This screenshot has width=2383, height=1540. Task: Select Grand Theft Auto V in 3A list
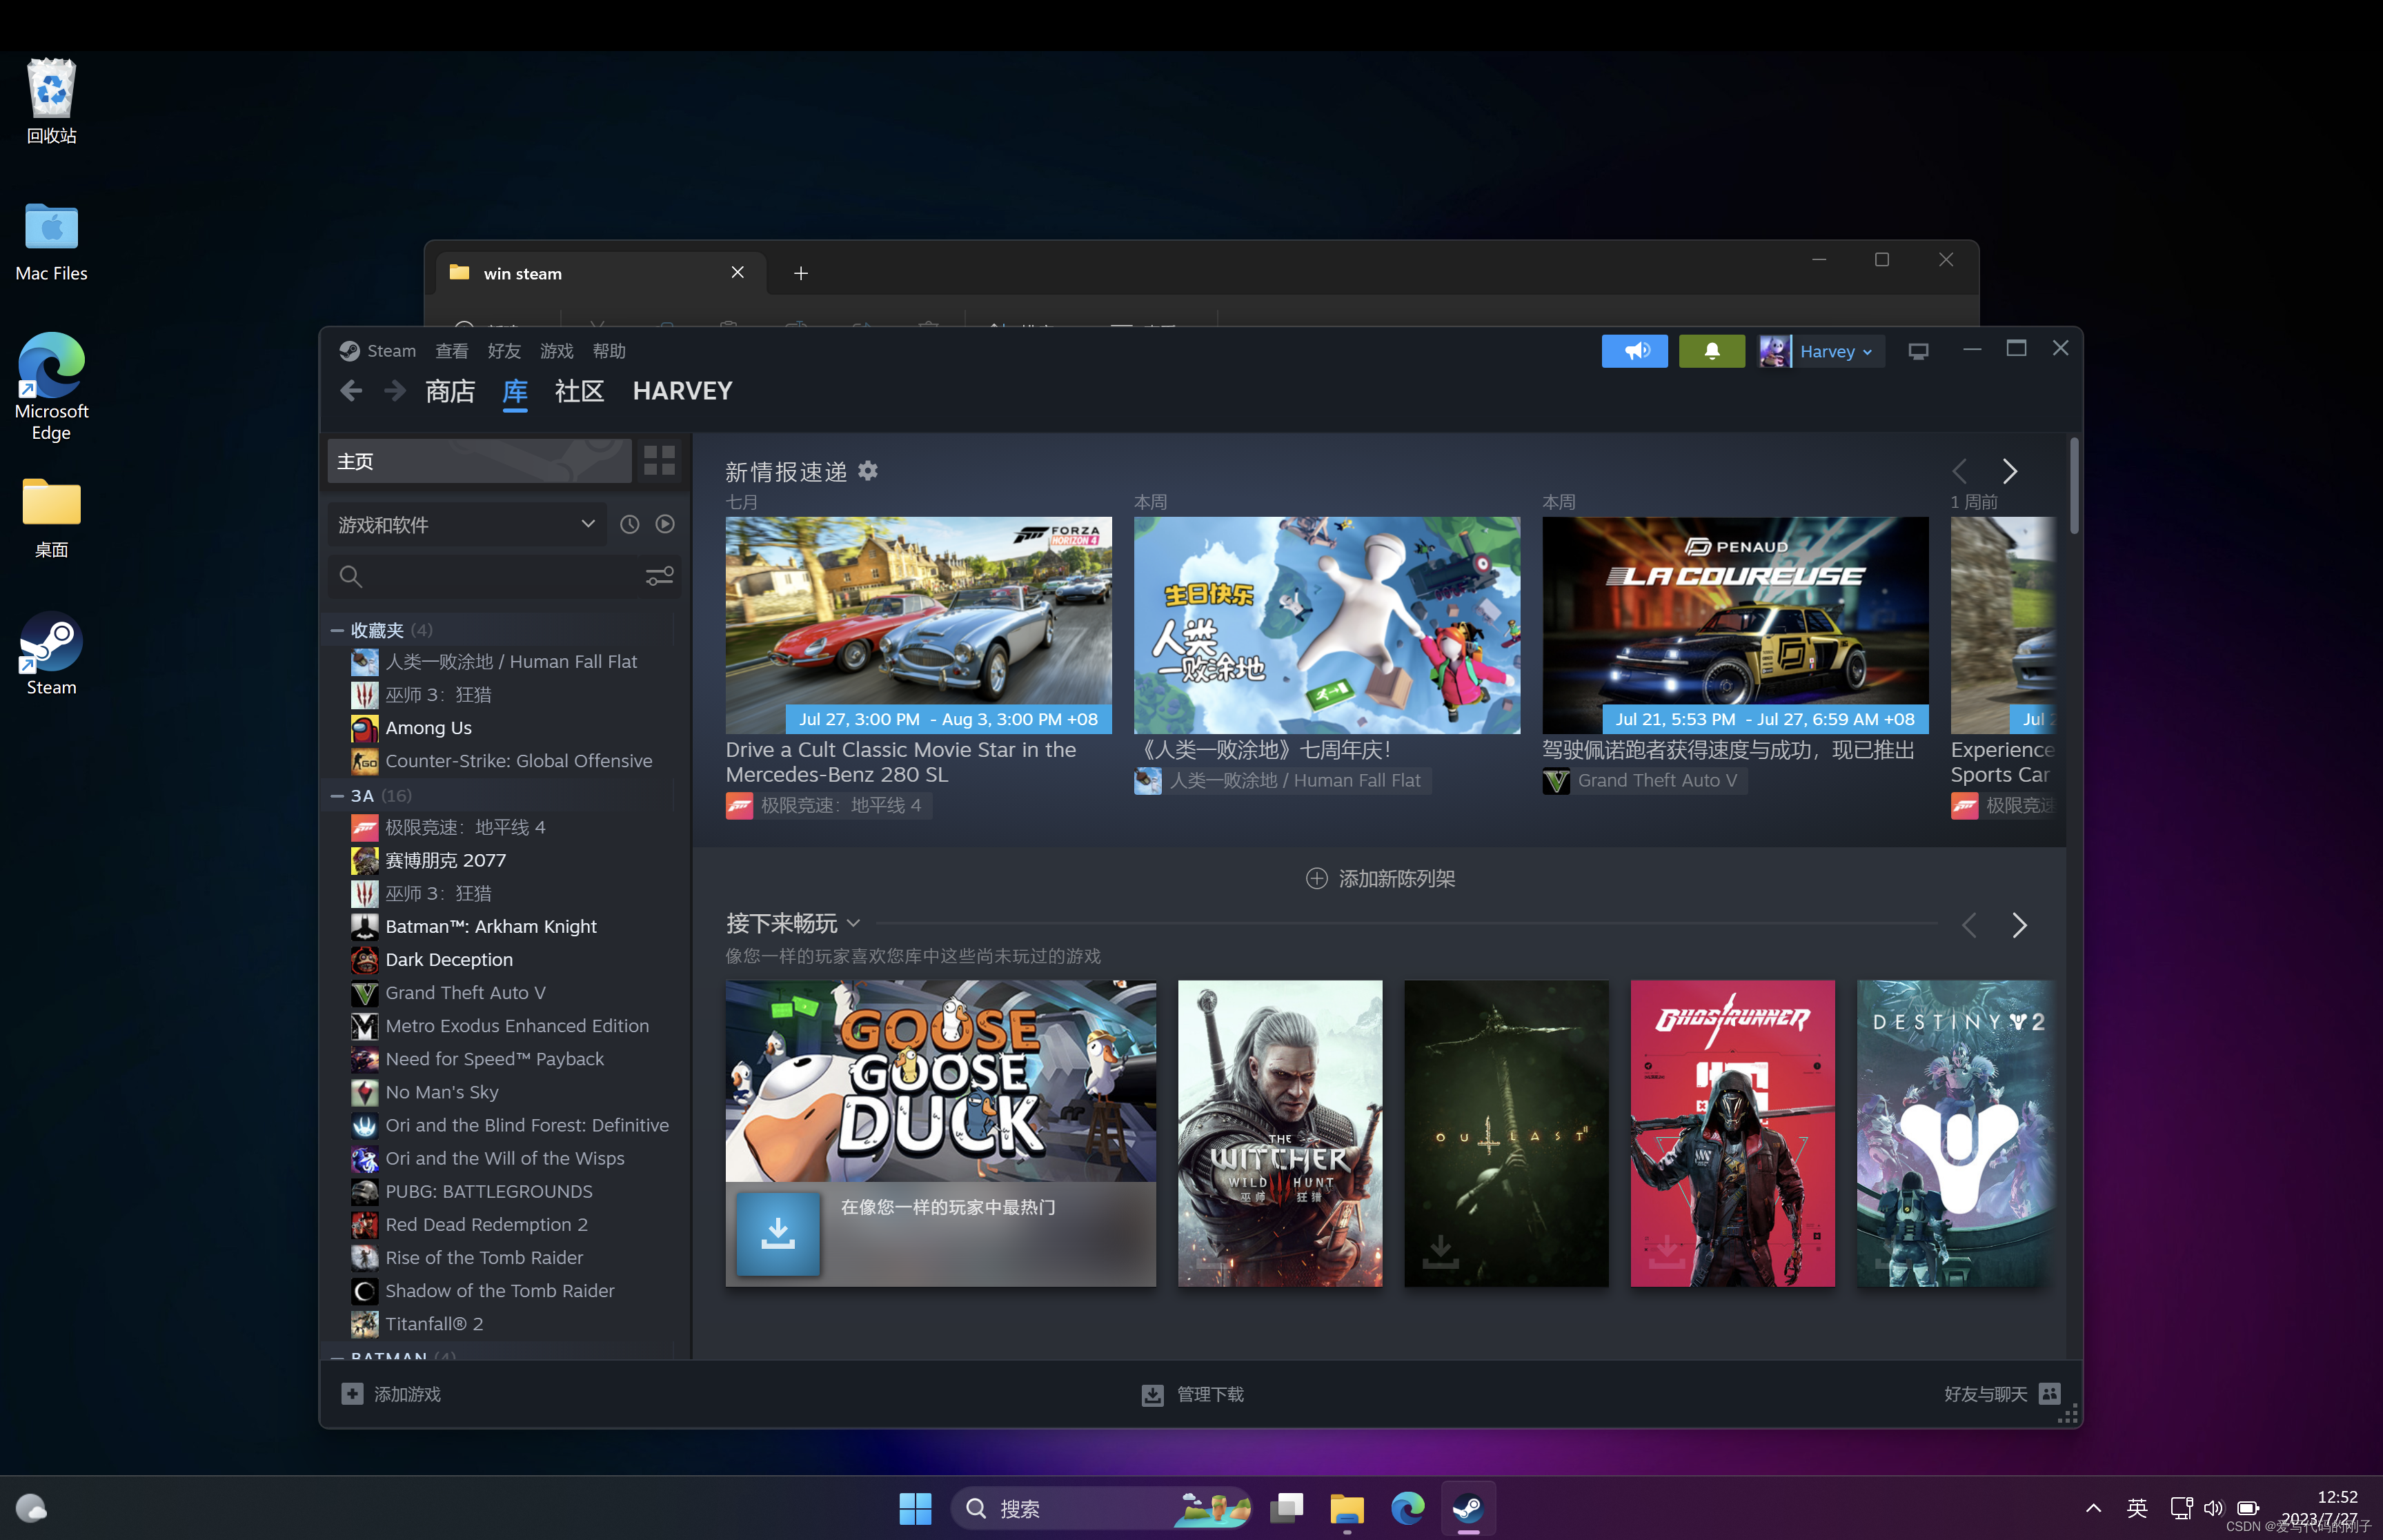tap(465, 992)
